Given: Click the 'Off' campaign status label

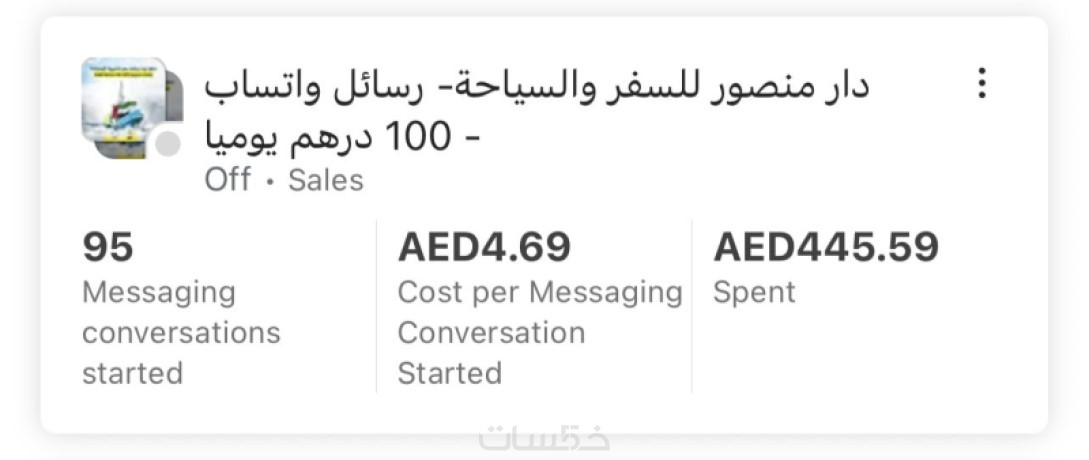Looking at the screenshot, I should tap(228, 180).
